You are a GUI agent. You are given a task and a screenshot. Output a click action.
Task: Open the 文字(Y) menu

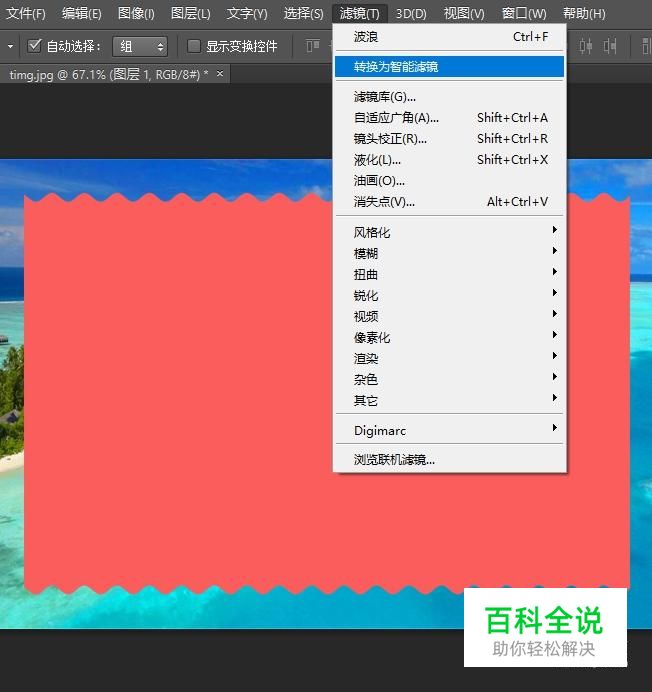(247, 14)
